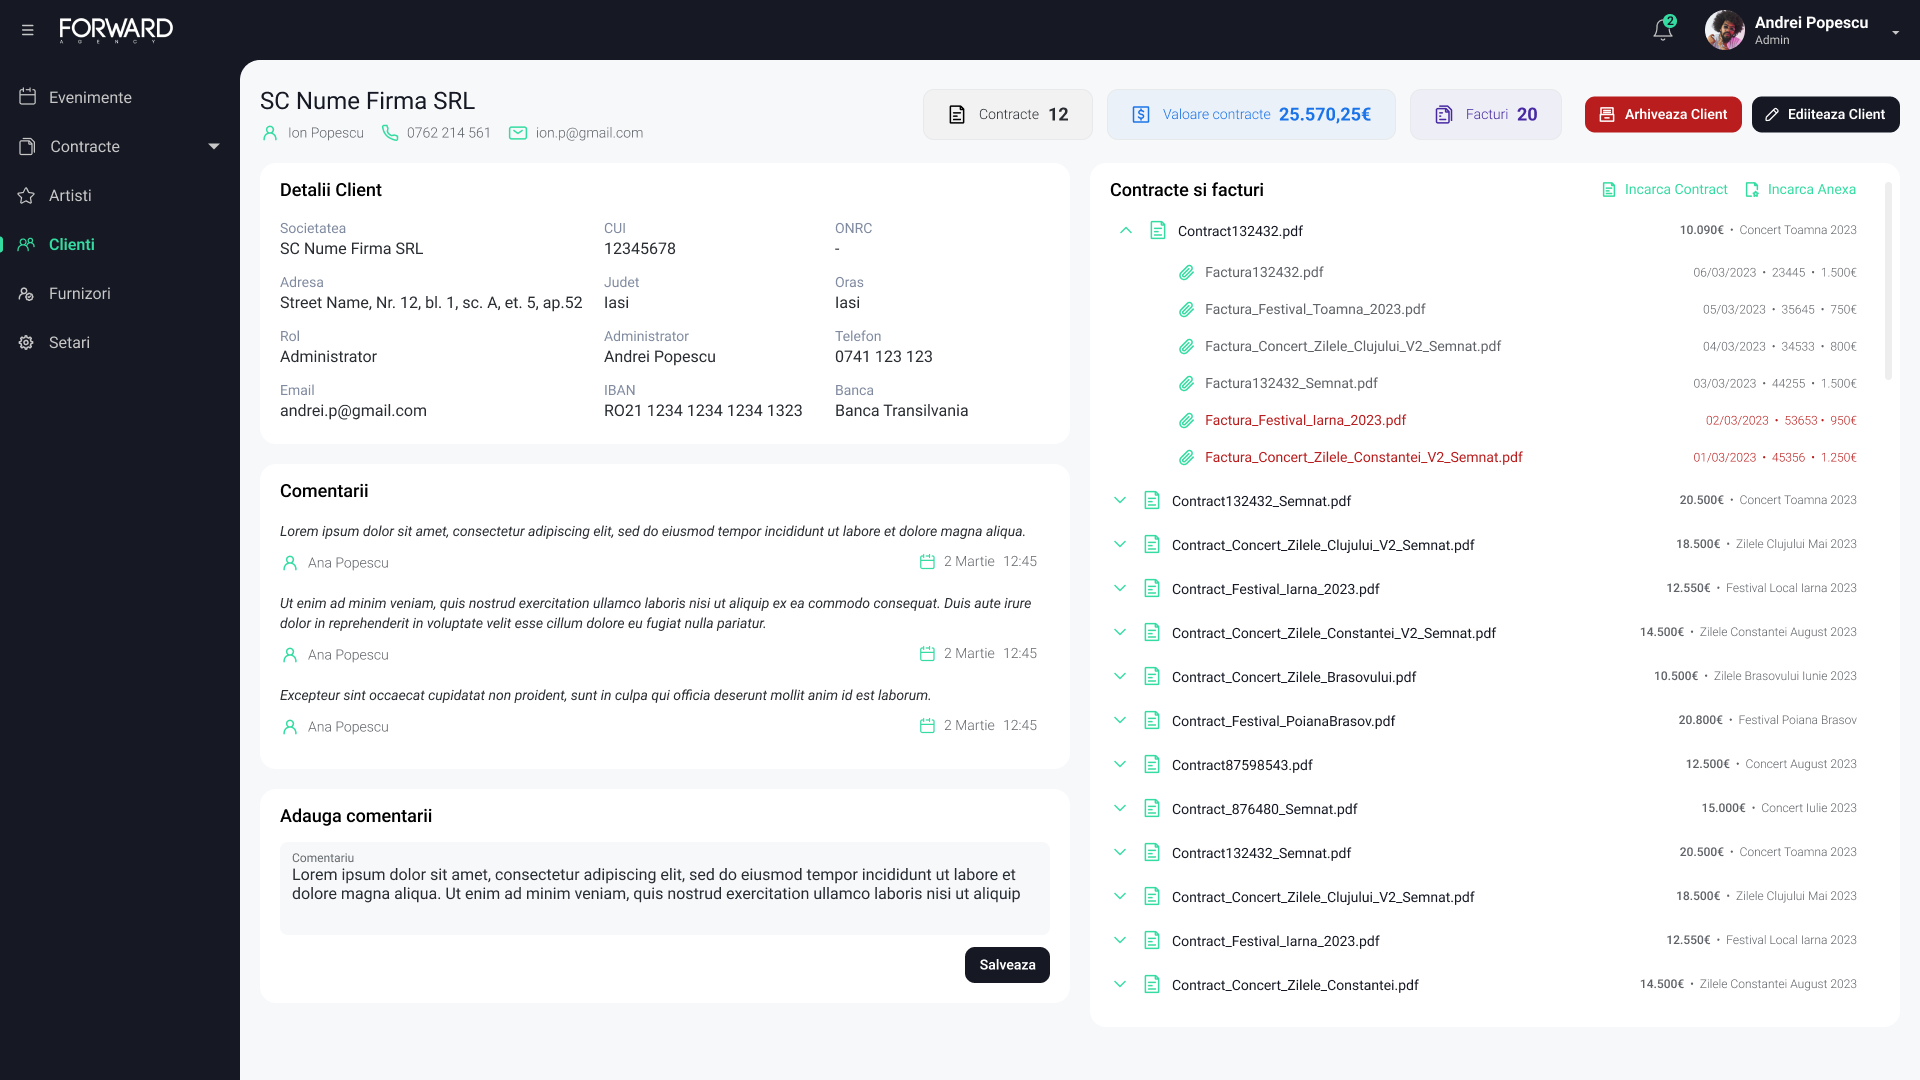Click inside the Comentariu text field
This screenshot has width=1920, height=1080.
pyautogui.click(x=664, y=888)
